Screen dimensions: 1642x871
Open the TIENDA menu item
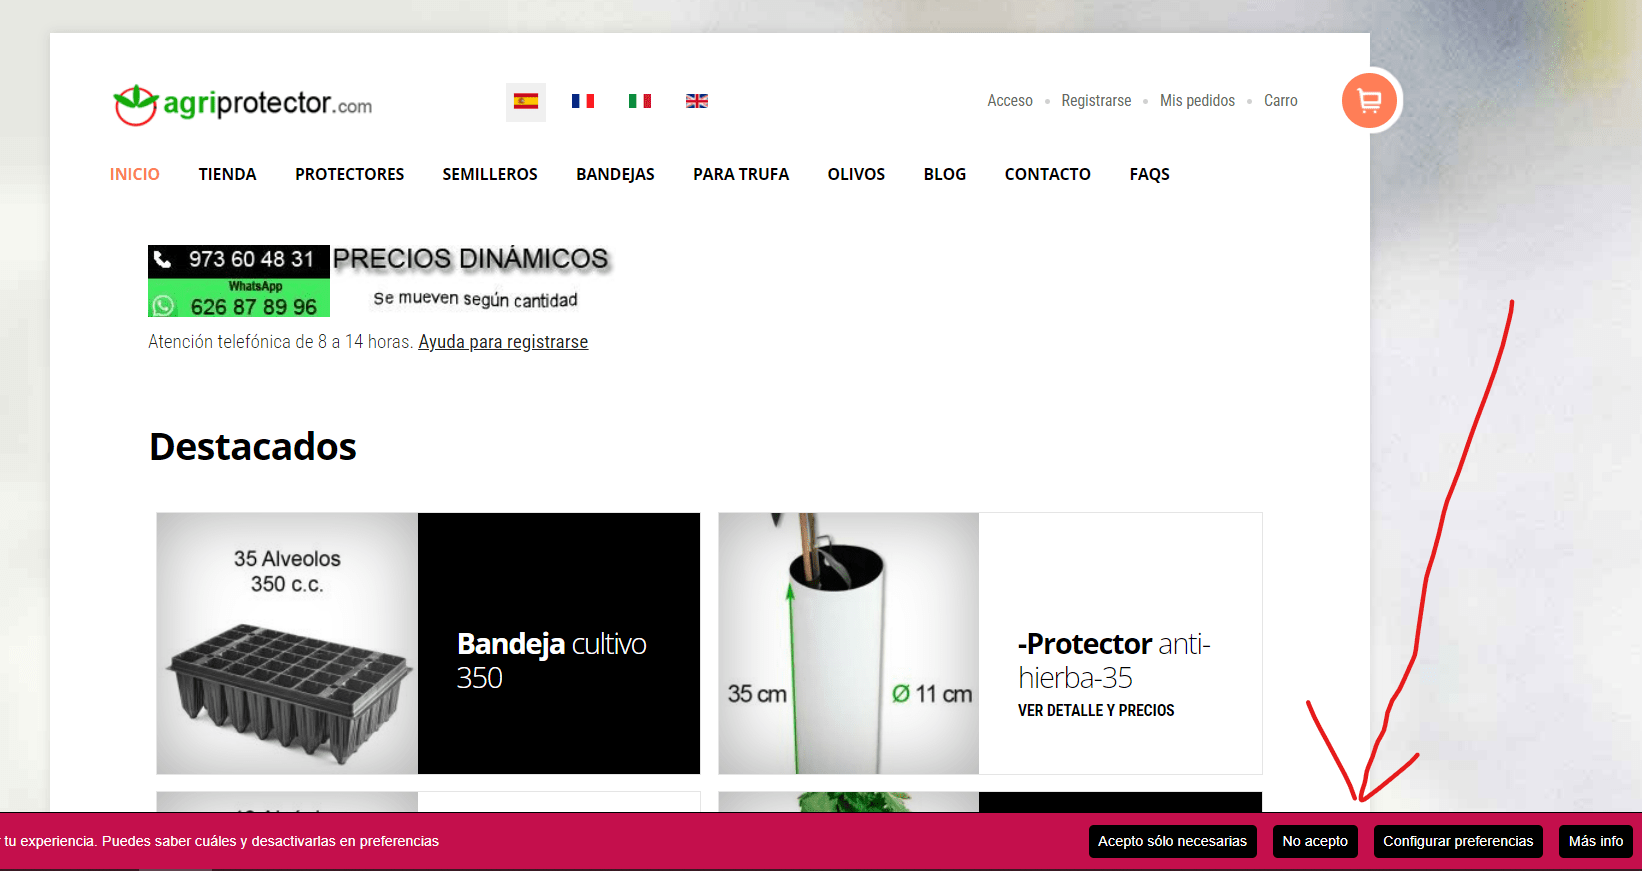(x=227, y=174)
